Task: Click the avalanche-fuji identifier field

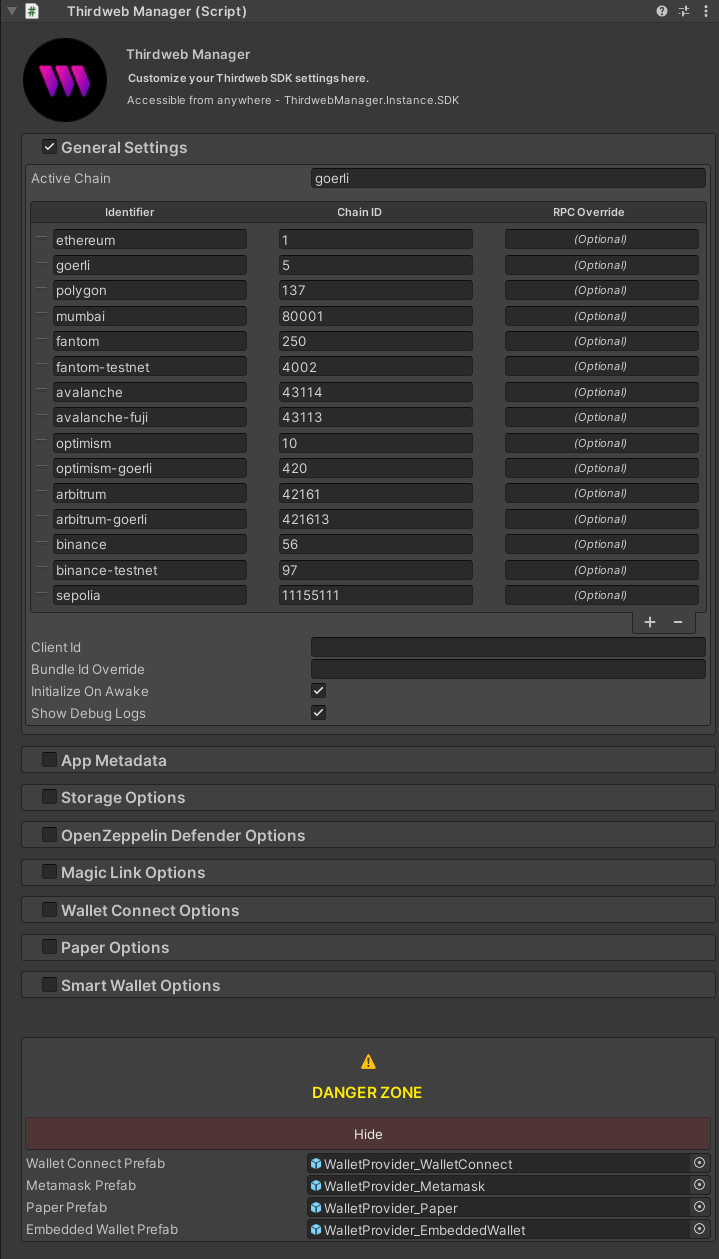Action: coord(150,417)
